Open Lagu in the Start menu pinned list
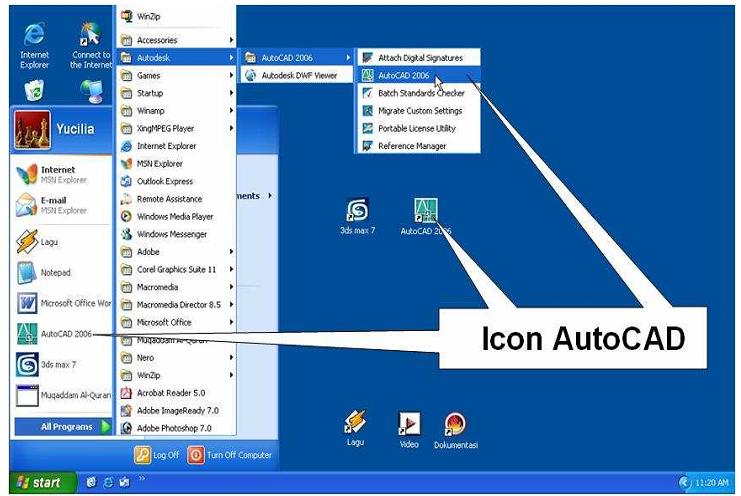The image size is (741, 496). (61, 242)
